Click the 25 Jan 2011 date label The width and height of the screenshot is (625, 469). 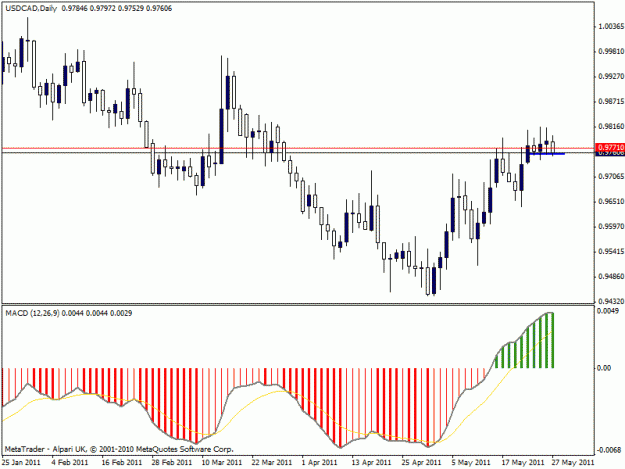coord(21,463)
